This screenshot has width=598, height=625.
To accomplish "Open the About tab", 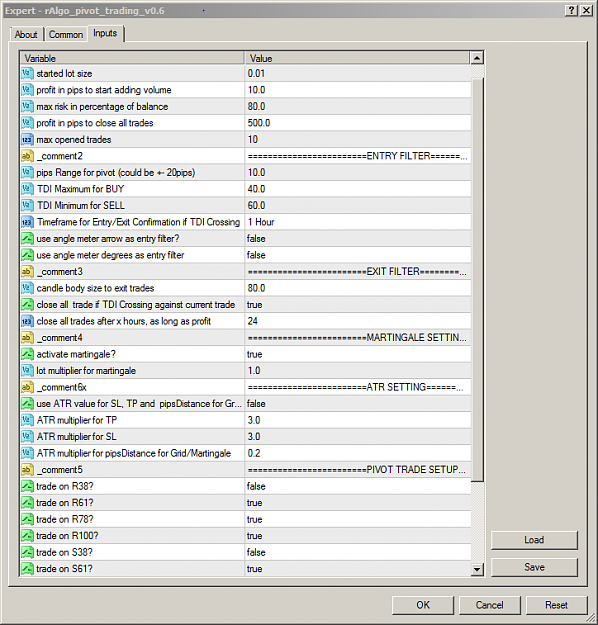I will [x=26, y=35].
